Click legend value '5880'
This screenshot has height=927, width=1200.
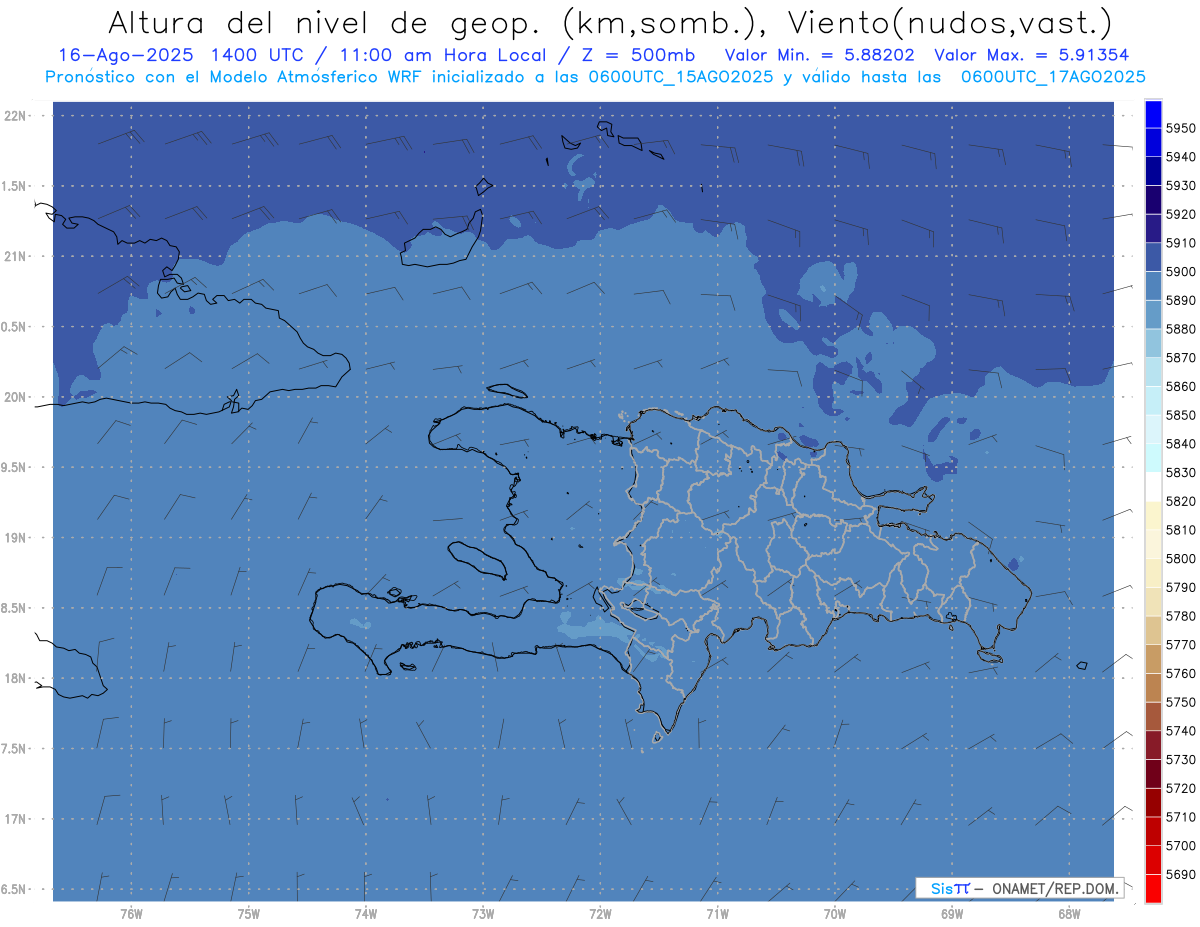click(1180, 329)
